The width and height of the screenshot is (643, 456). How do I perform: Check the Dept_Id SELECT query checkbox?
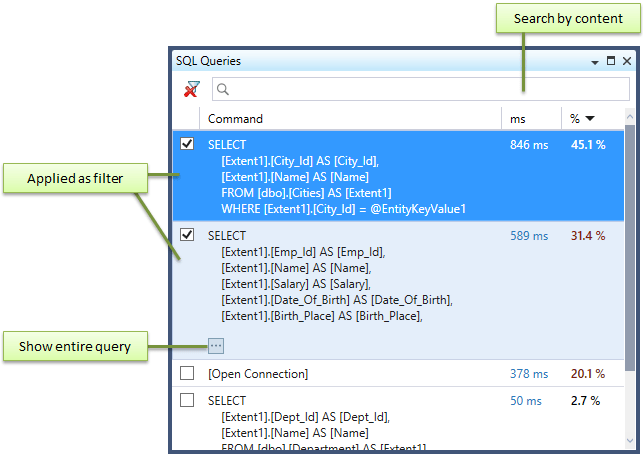click(x=187, y=400)
